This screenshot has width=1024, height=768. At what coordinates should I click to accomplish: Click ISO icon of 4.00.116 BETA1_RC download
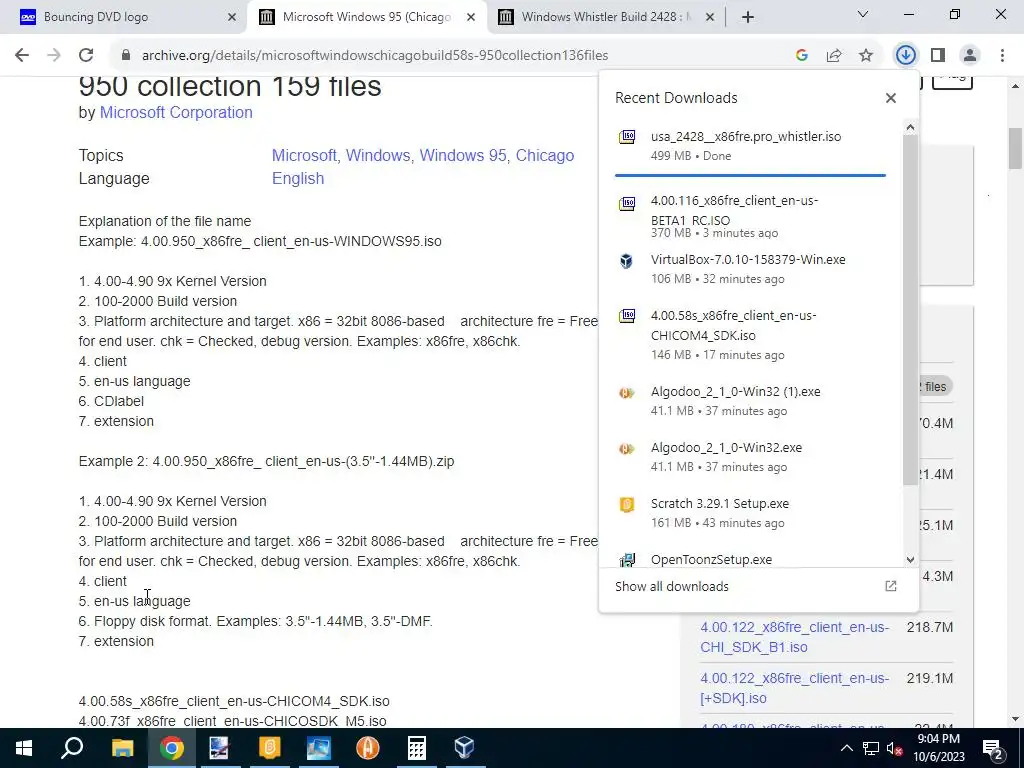pos(627,203)
